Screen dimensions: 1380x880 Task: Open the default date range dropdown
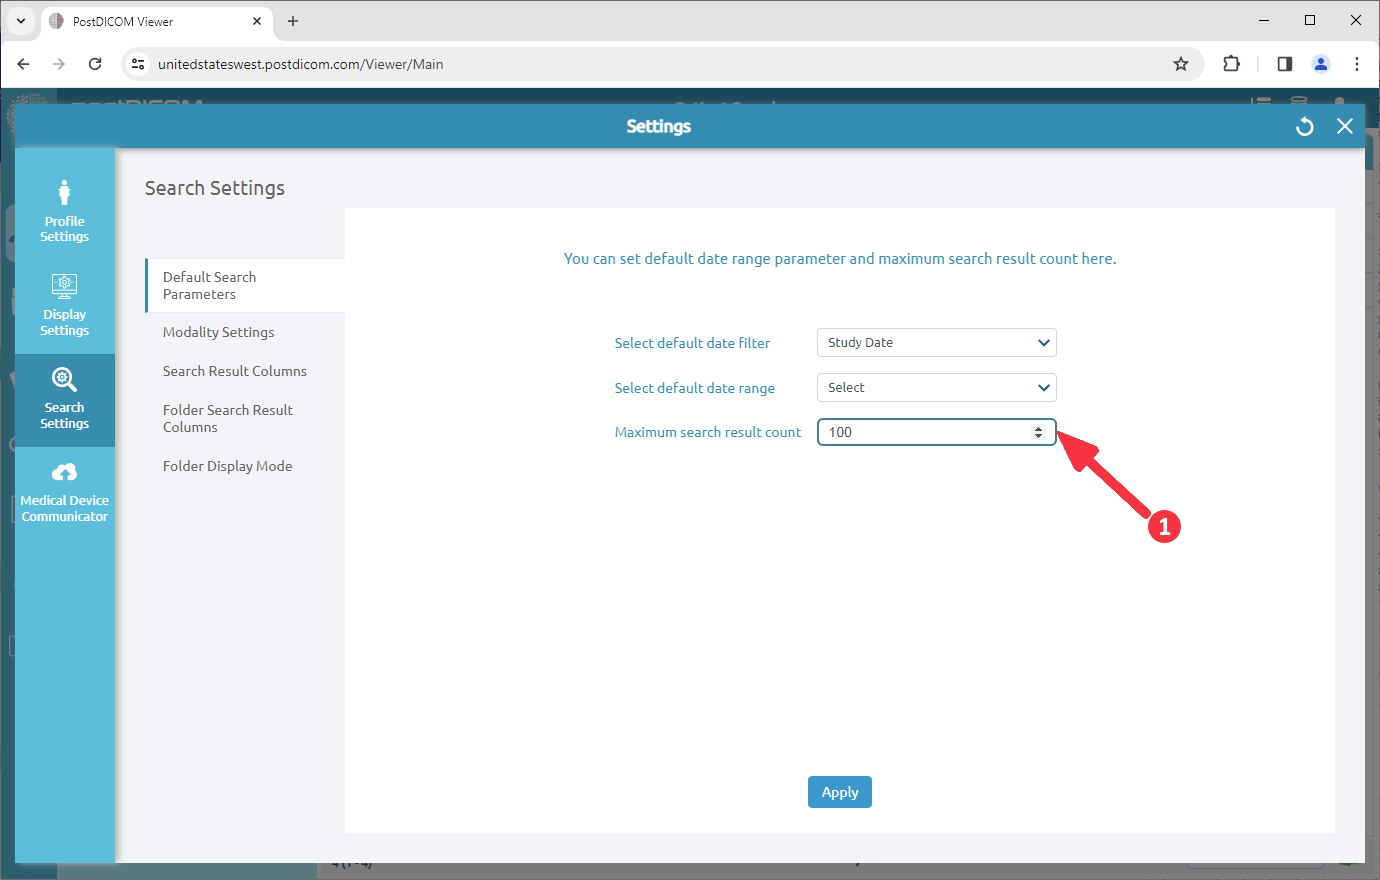click(x=936, y=387)
